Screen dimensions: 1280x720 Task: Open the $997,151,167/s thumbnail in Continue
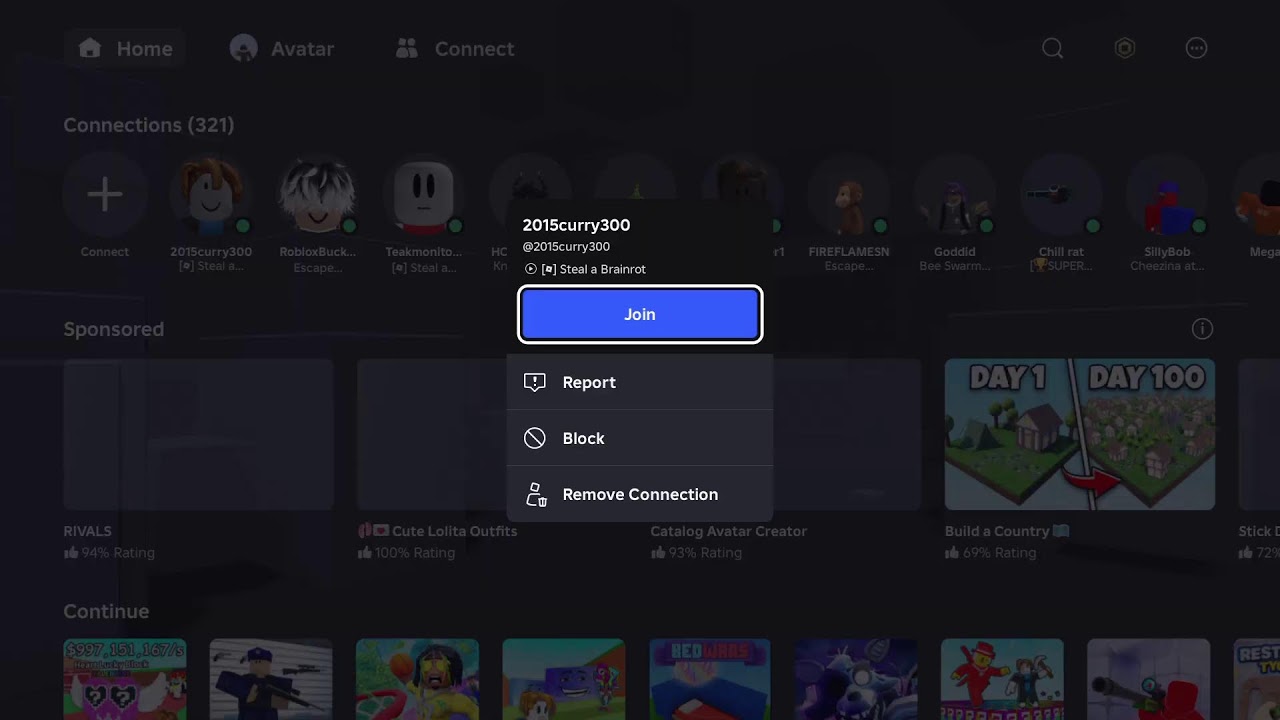click(124, 679)
